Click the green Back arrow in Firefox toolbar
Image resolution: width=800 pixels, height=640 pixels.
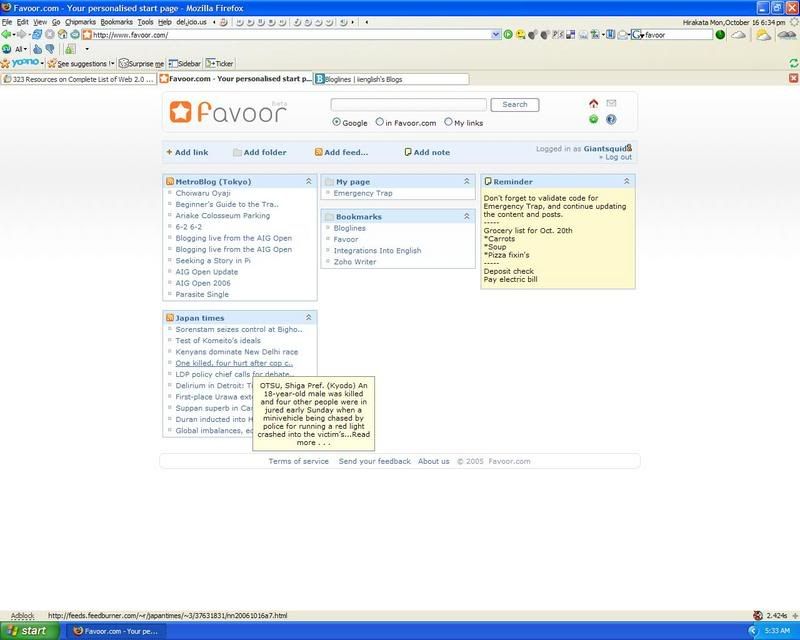click(6, 35)
